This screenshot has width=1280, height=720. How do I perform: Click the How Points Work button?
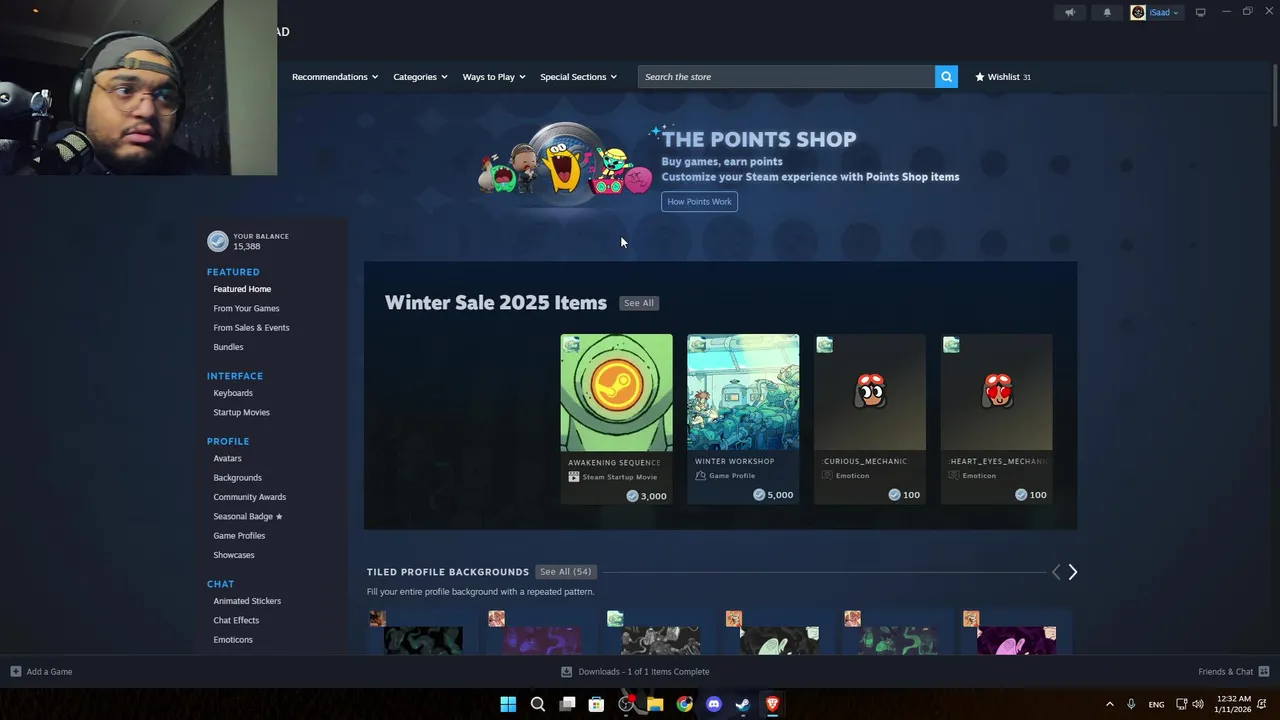tap(699, 202)
